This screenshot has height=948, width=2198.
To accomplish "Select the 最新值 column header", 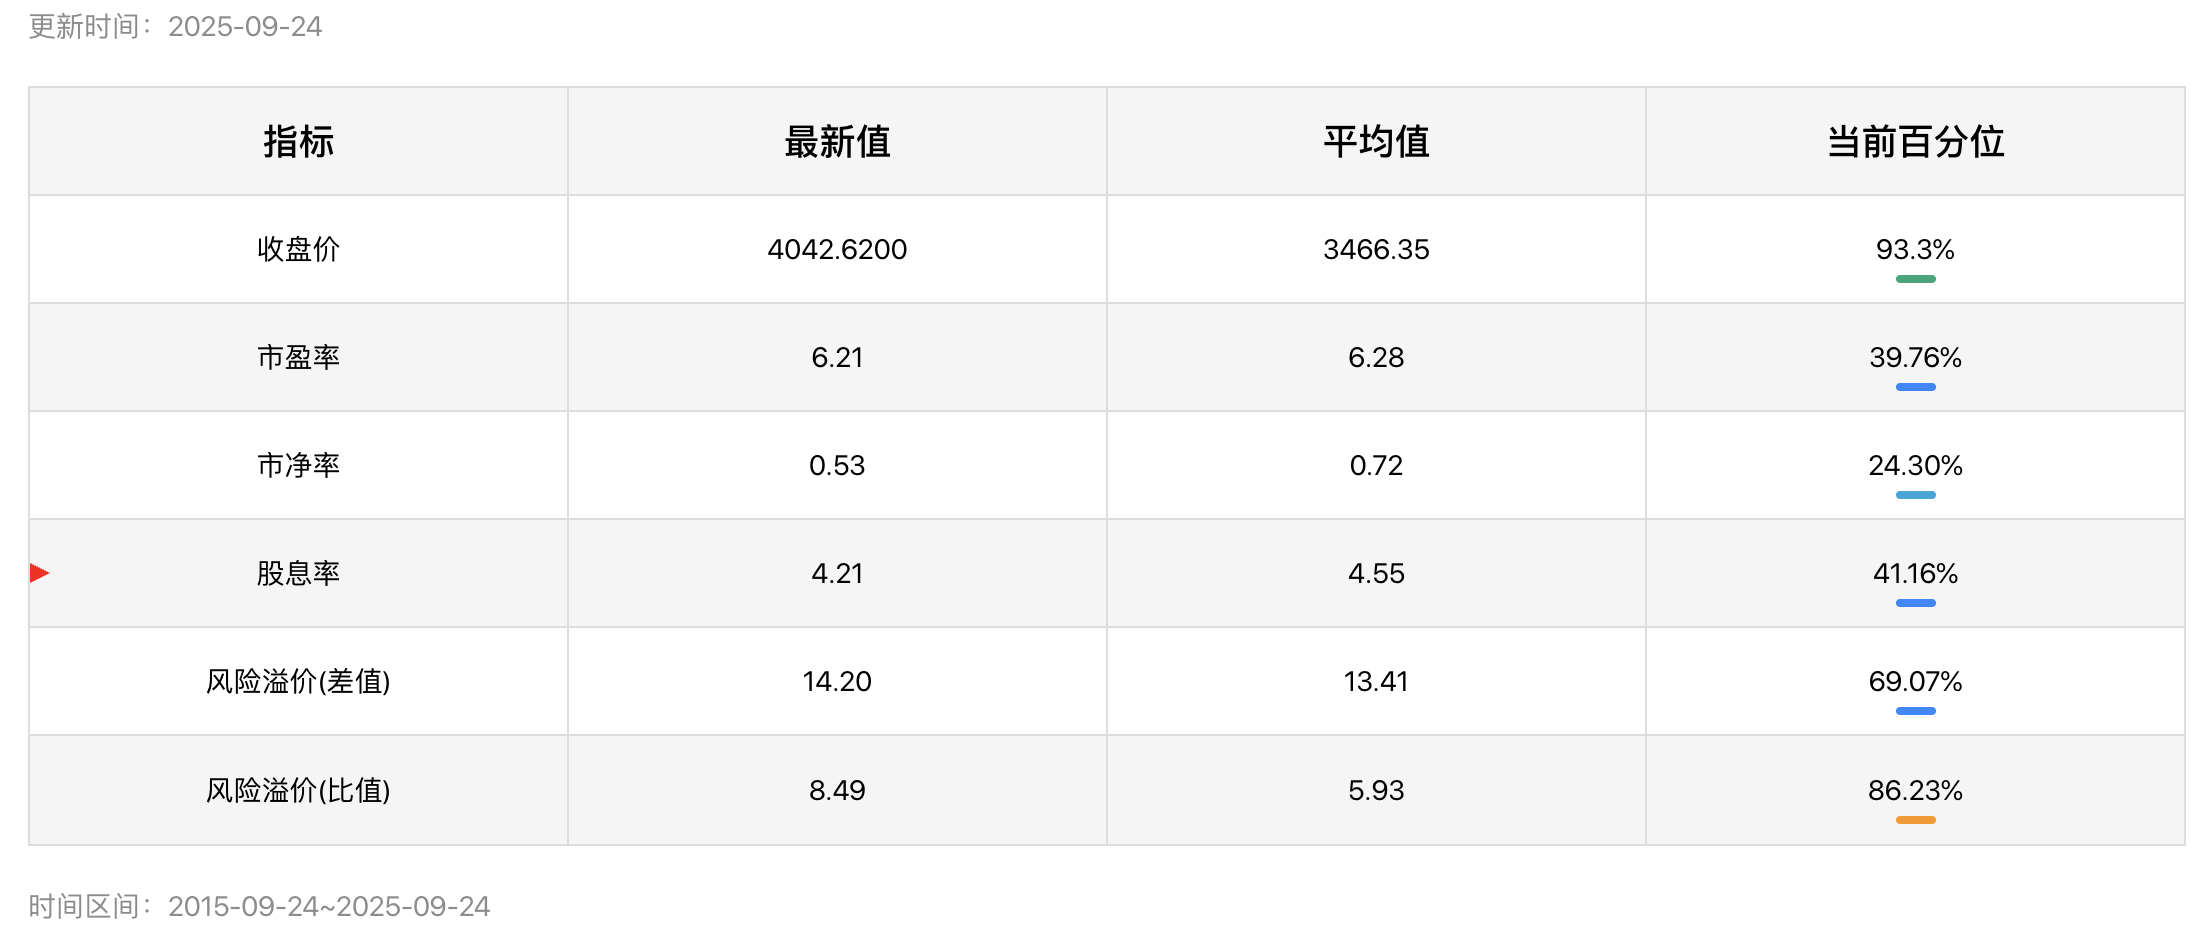I will pos(837,142).
